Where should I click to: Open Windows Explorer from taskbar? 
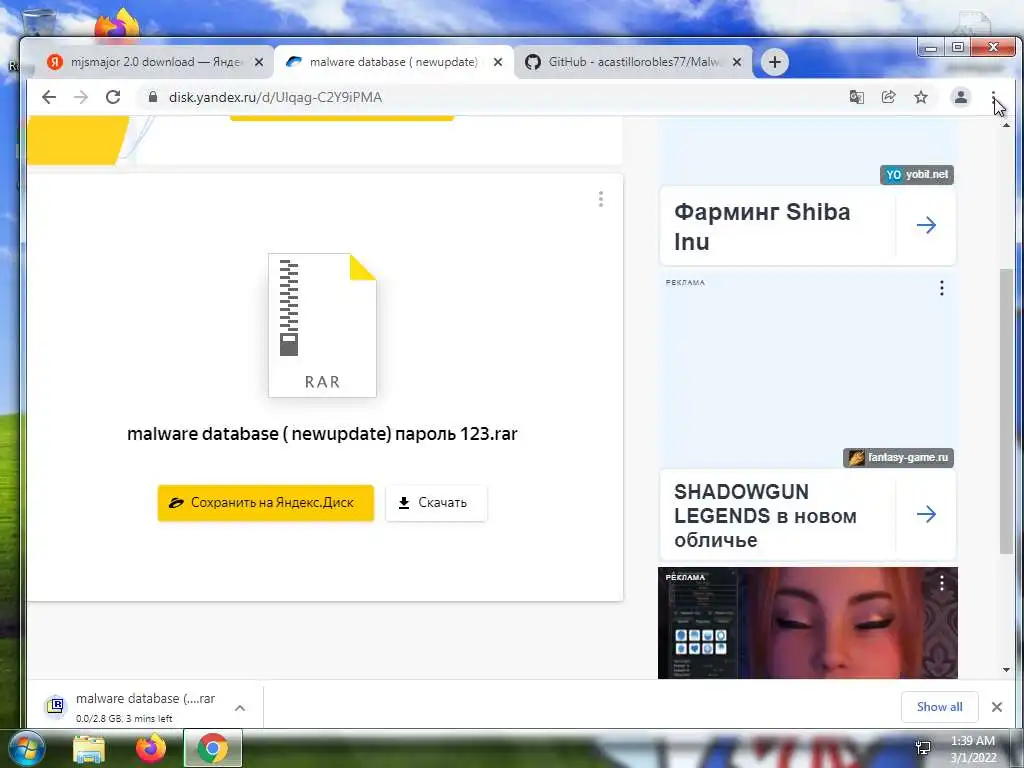click(x=89, y=749)
